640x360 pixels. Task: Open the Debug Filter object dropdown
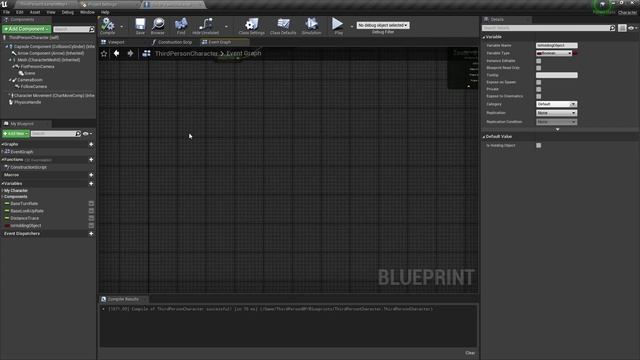tap(383, 25)
